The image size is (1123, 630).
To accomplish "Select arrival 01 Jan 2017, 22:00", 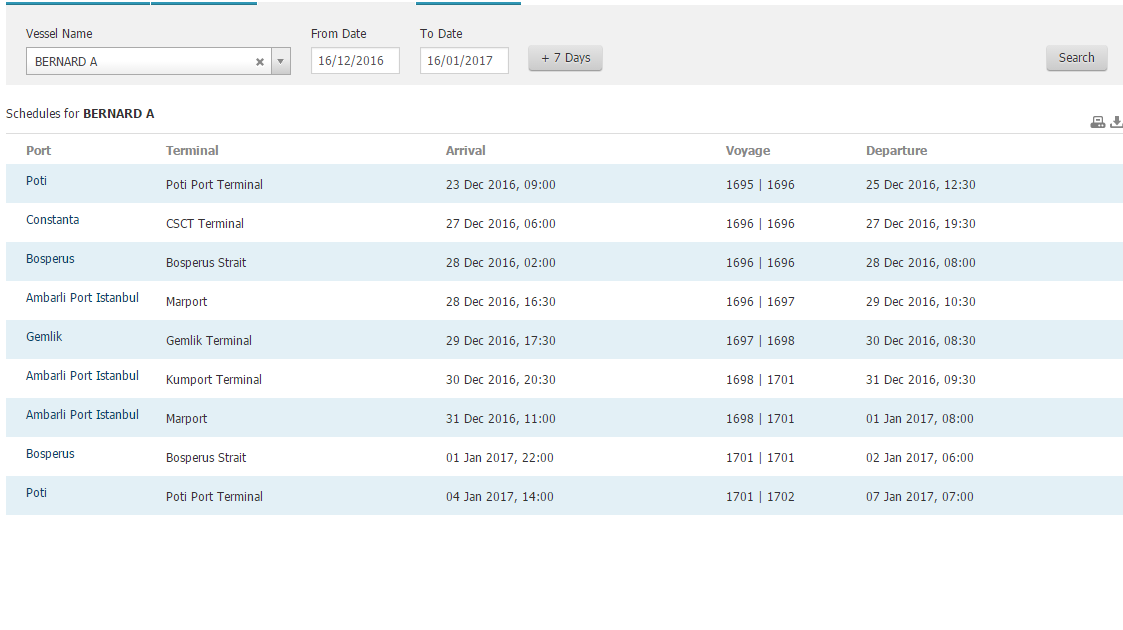I will tap(500, 457).
